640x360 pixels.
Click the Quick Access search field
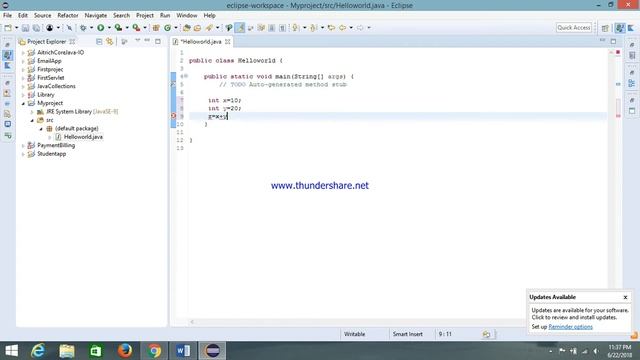(573, 28)
